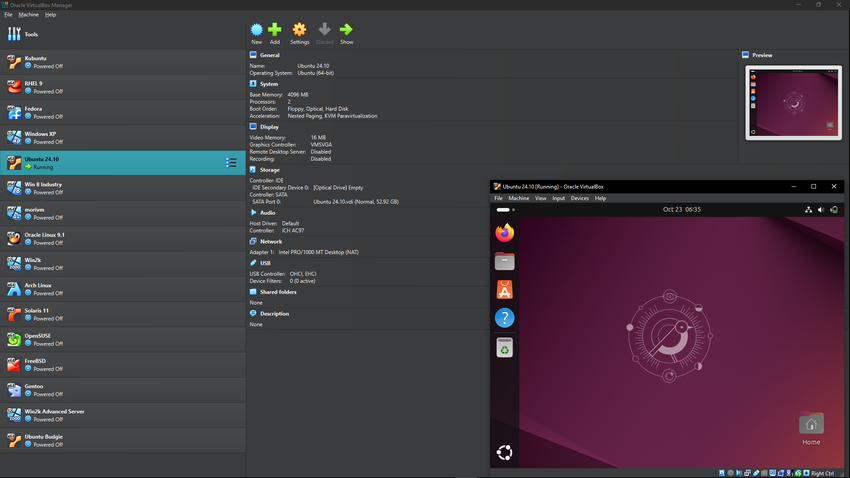Select the Fedora virtual machine
This screenshot has height=478, width=850.
click(123, 112)
